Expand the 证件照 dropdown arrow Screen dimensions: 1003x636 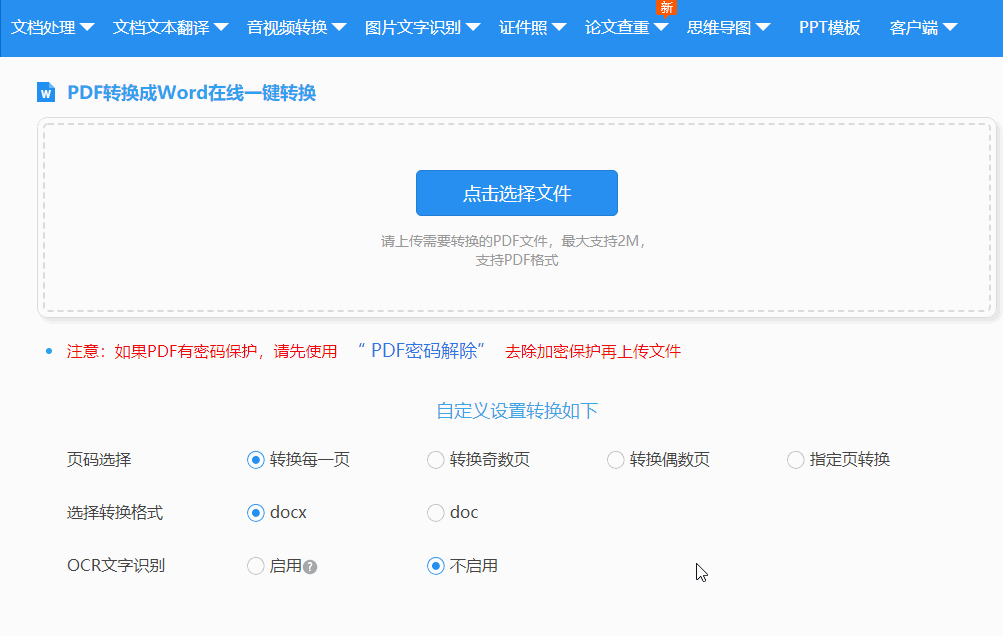pyautogui.click(x=559, y=28)
